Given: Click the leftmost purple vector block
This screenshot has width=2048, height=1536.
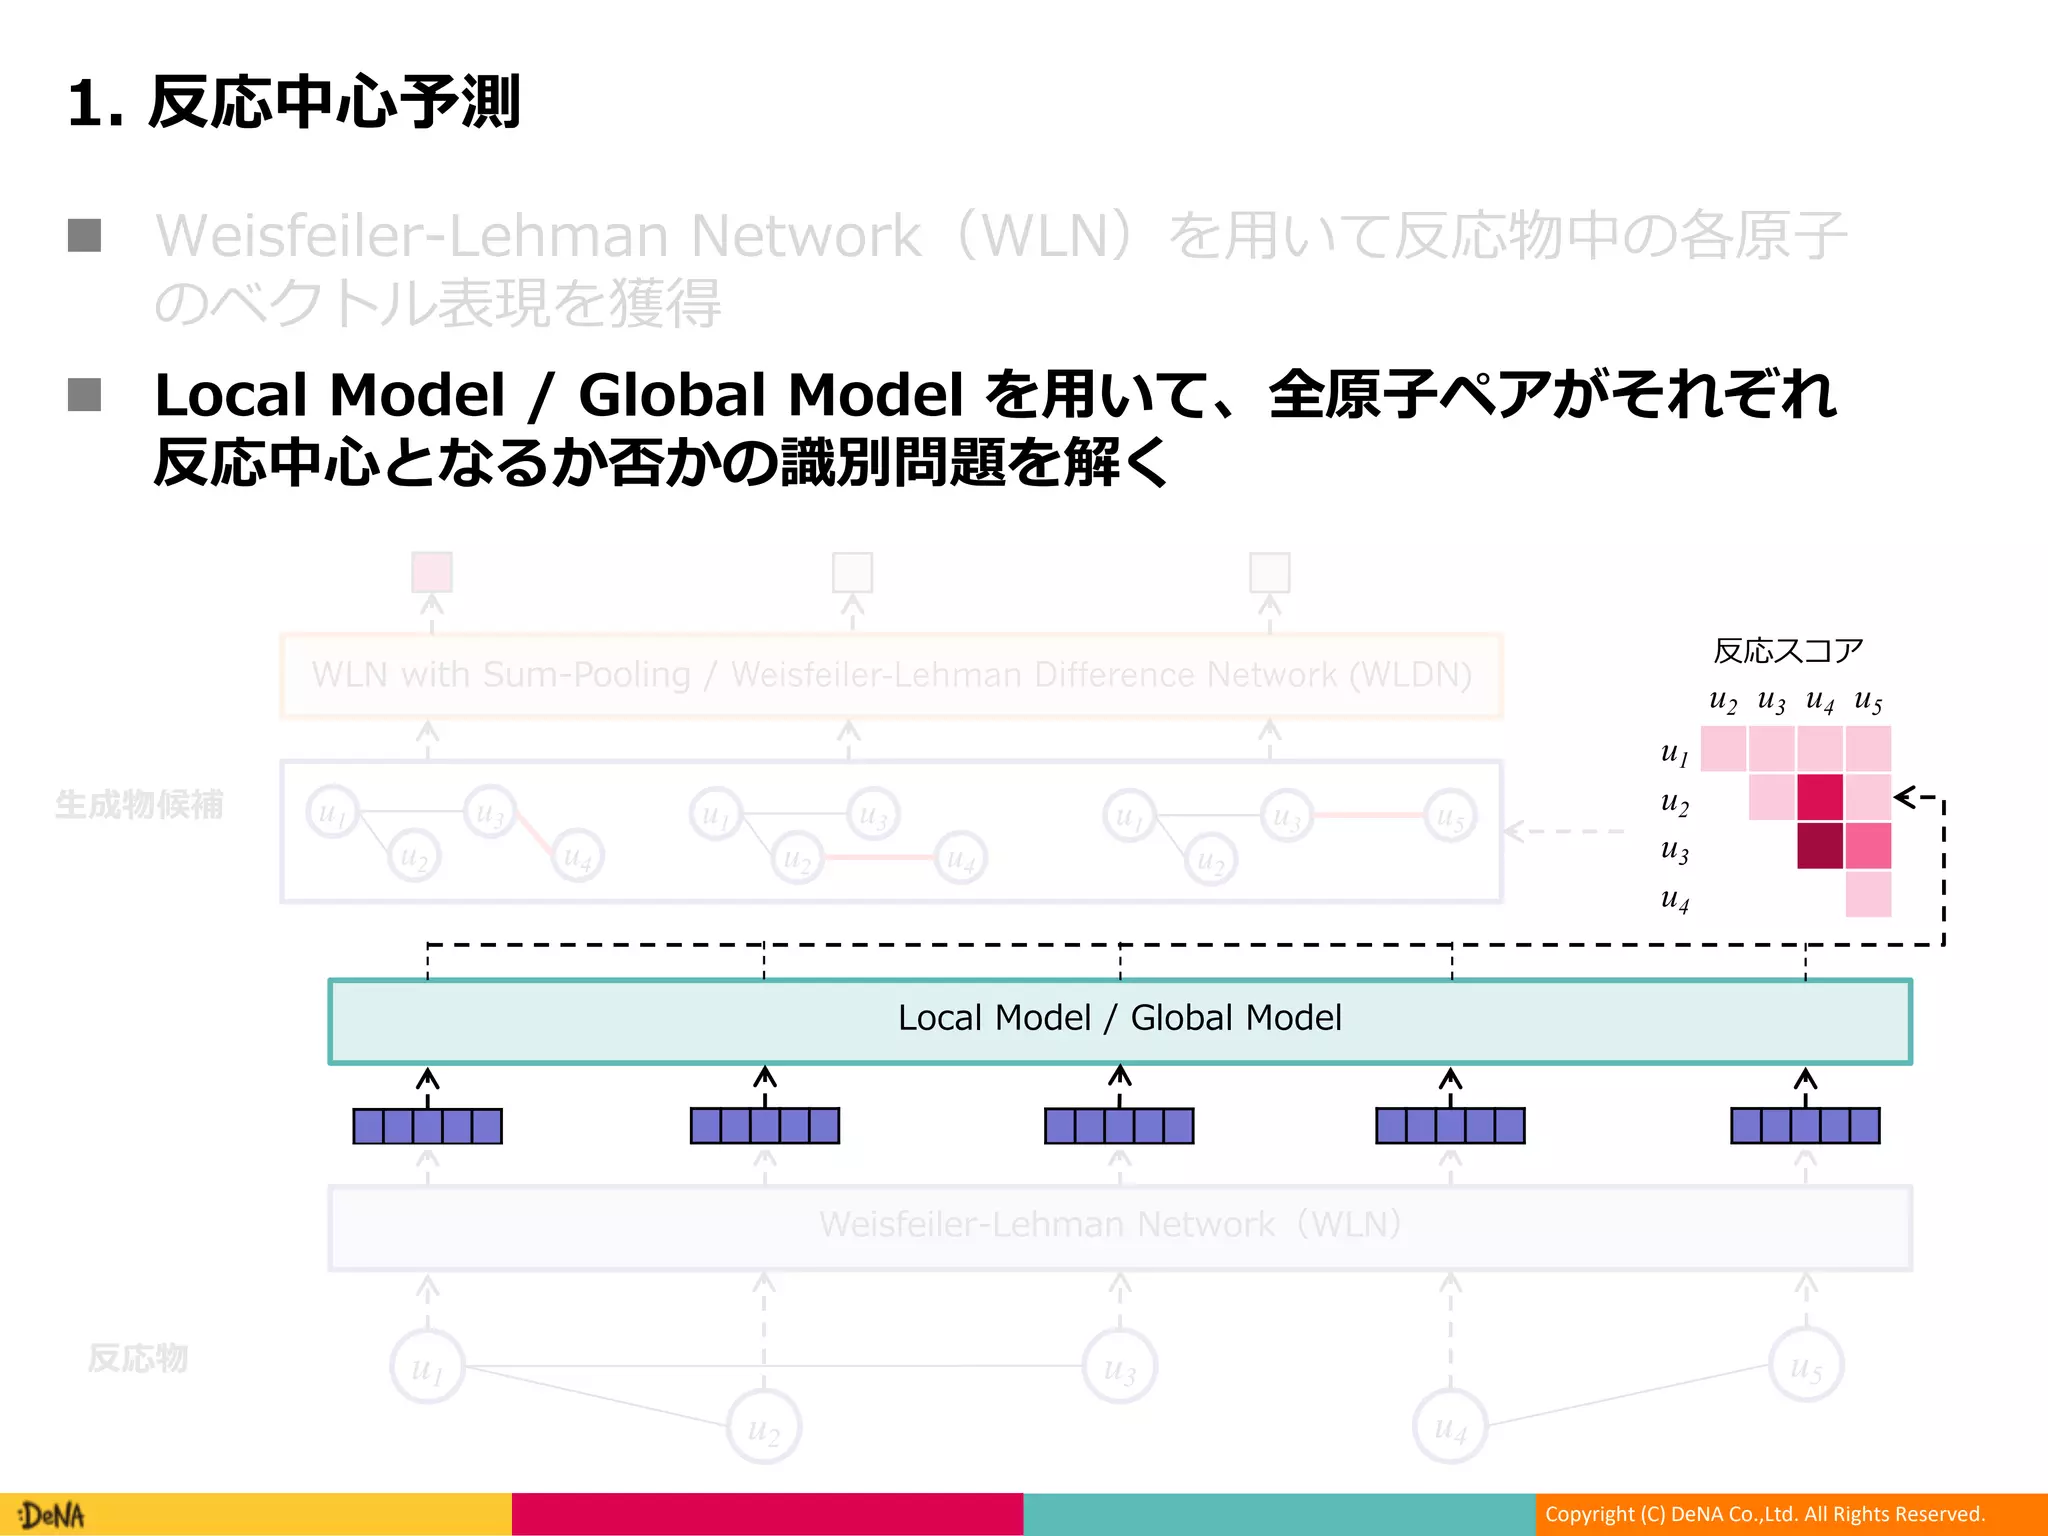Looking at the screenshot, I should tap(427, 1126).
